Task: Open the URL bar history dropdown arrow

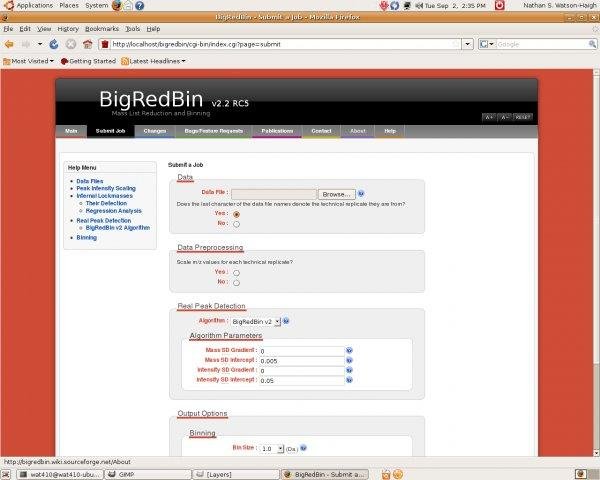Action: [x=468, y=44]
